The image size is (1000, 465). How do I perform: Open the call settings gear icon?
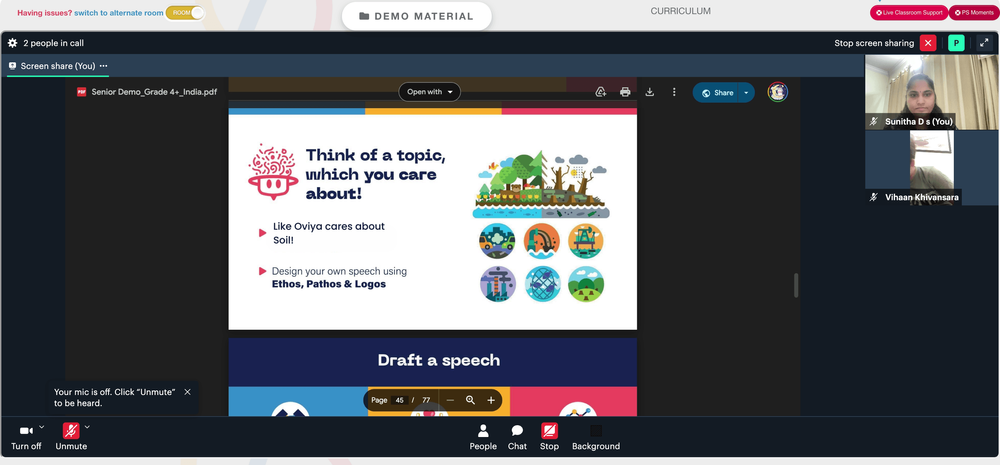[x=12, y=43]
